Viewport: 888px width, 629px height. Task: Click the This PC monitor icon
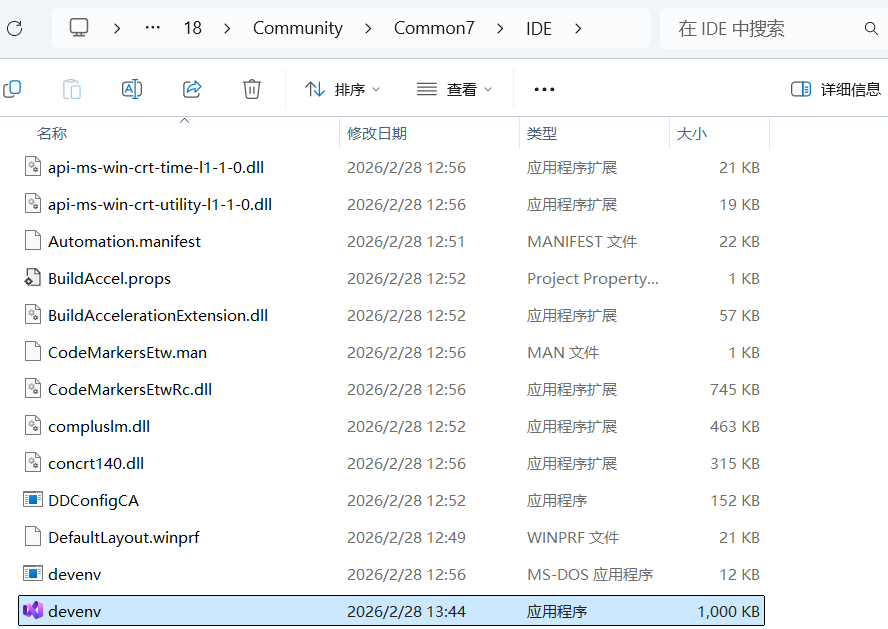click(79, 27)
